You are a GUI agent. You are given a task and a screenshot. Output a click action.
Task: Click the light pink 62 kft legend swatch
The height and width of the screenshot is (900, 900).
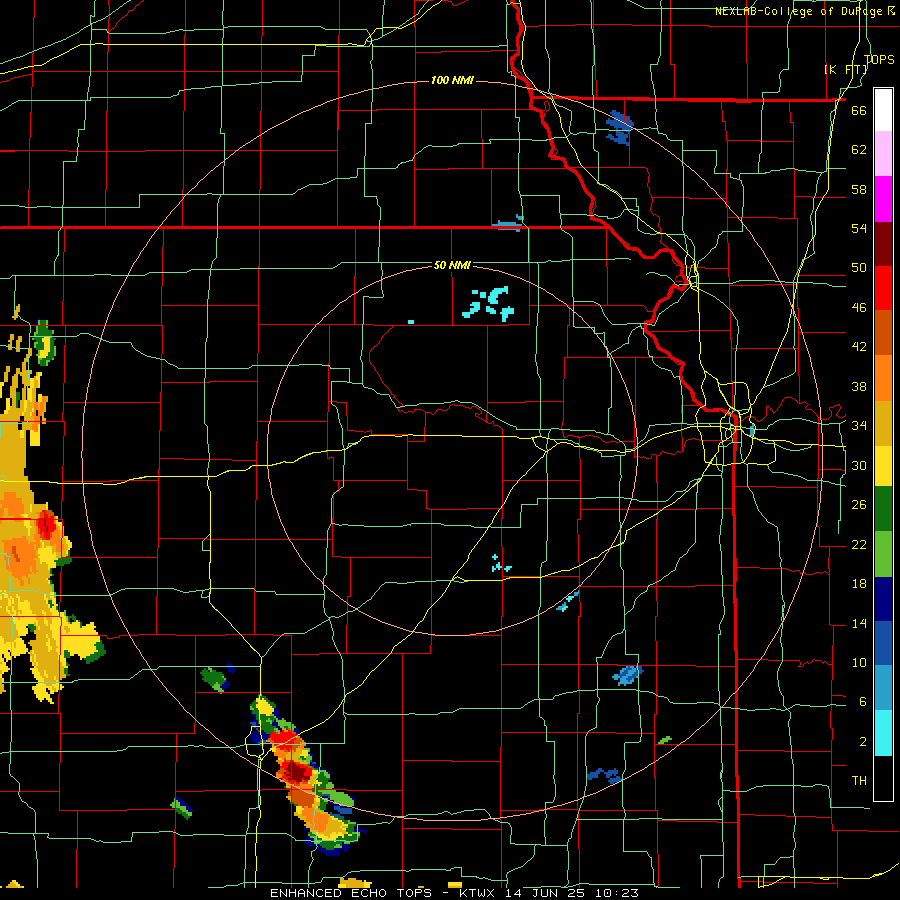coord(883,153)
